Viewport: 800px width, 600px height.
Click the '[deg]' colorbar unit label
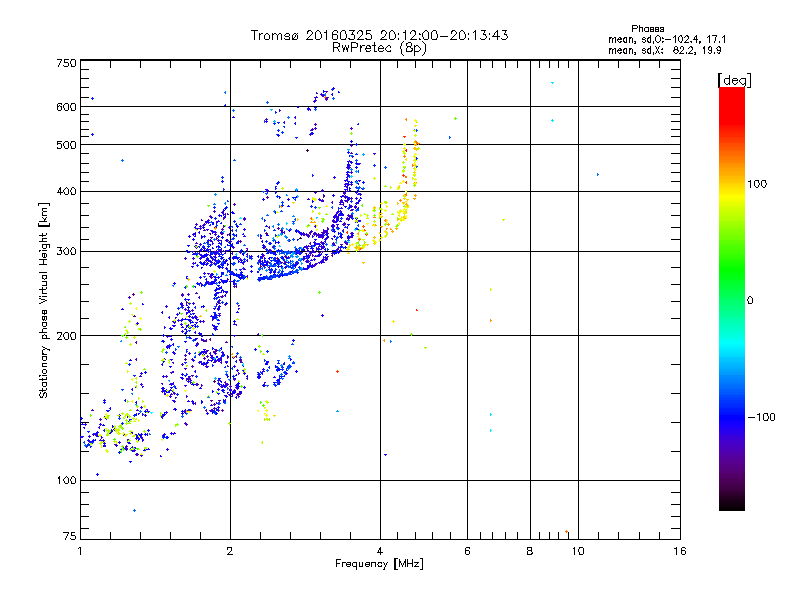point(734,80)
